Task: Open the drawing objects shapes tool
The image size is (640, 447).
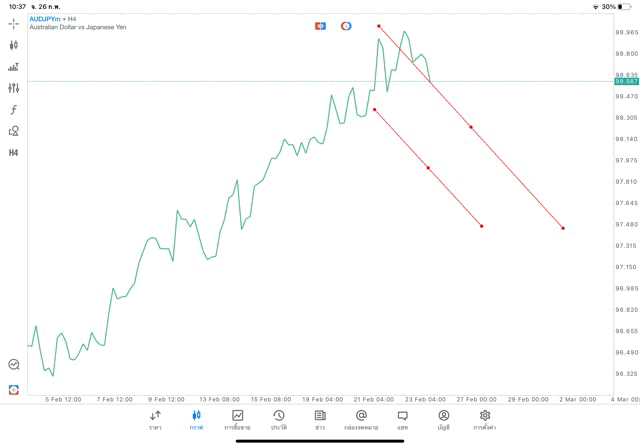Action: 14,131
